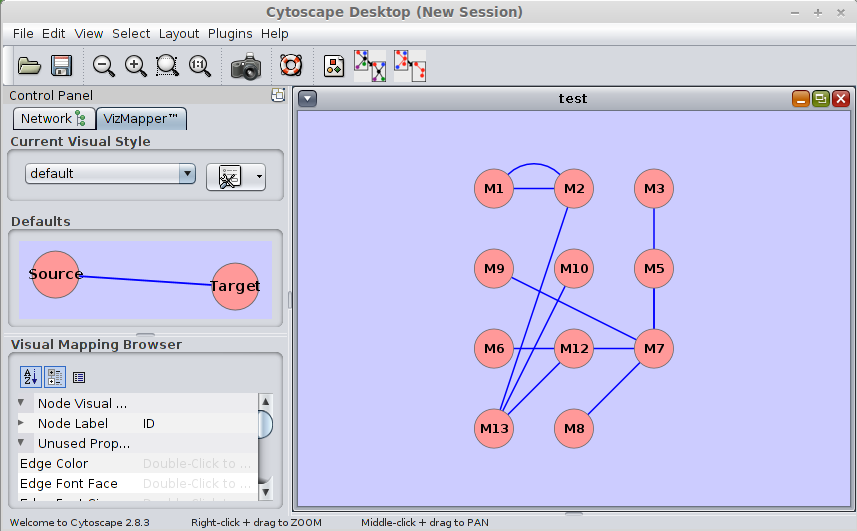Open the File menu
857x531 pixels.
[x=23, y=34]
